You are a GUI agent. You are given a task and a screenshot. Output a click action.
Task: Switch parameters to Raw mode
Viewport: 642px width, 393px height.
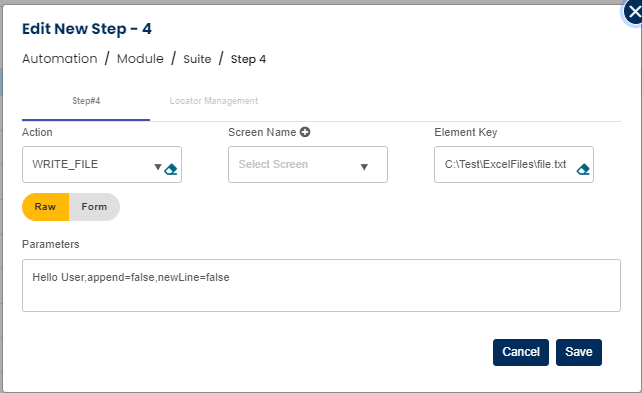click(45, 207)
